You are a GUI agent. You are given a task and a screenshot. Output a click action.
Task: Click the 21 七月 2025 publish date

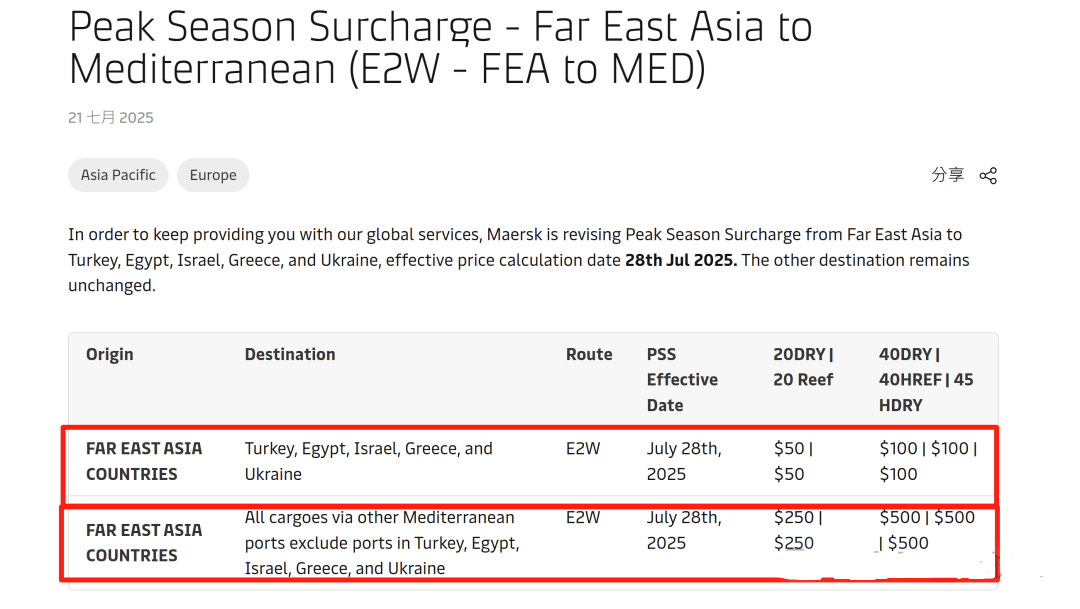(111, 118)
